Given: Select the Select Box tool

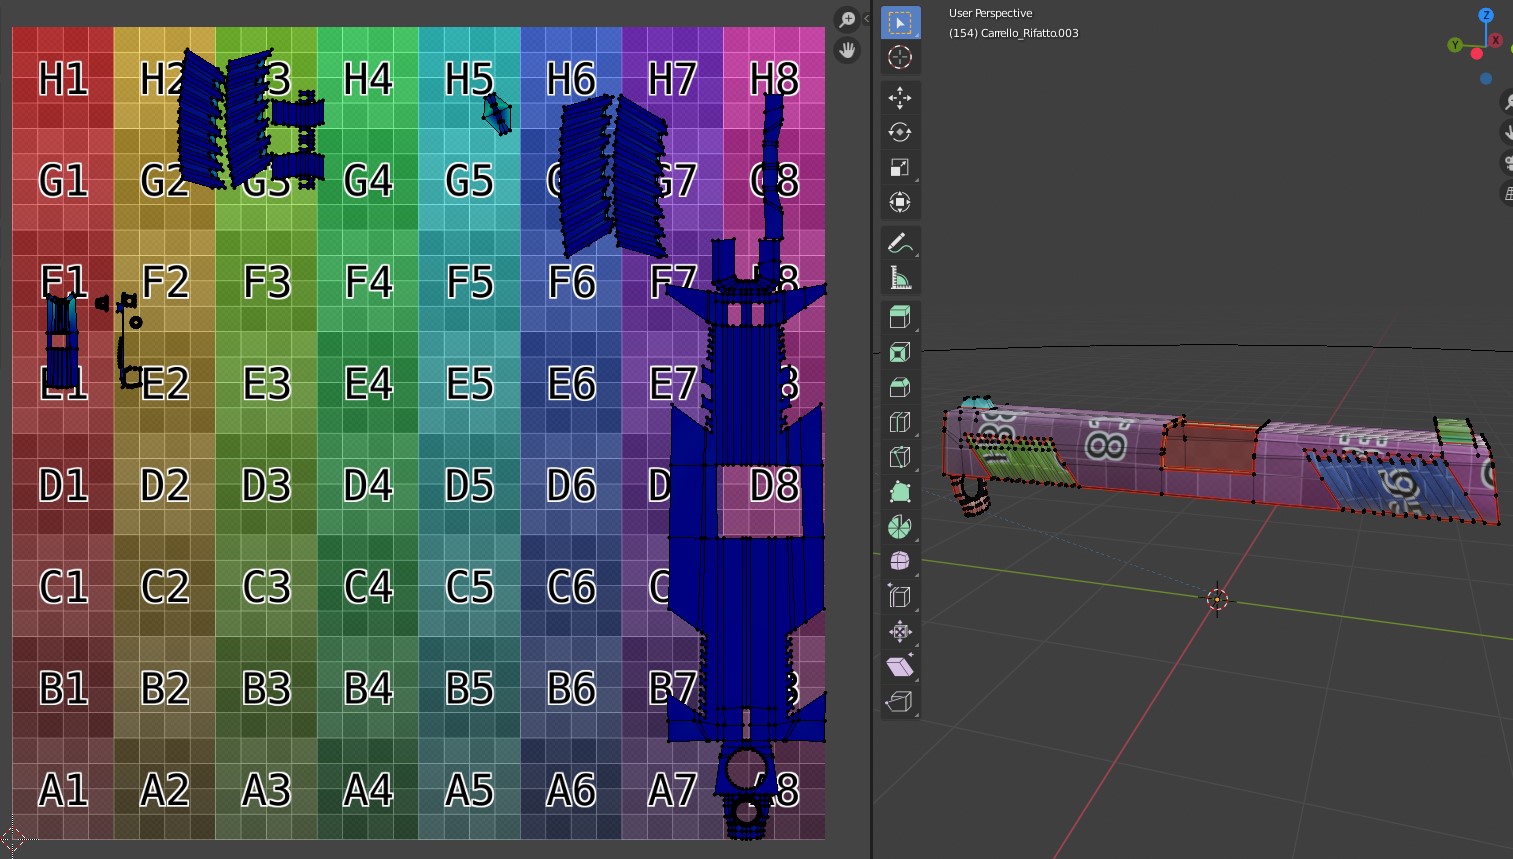Looking at the screenshot, I should click(x=900, y=23).
